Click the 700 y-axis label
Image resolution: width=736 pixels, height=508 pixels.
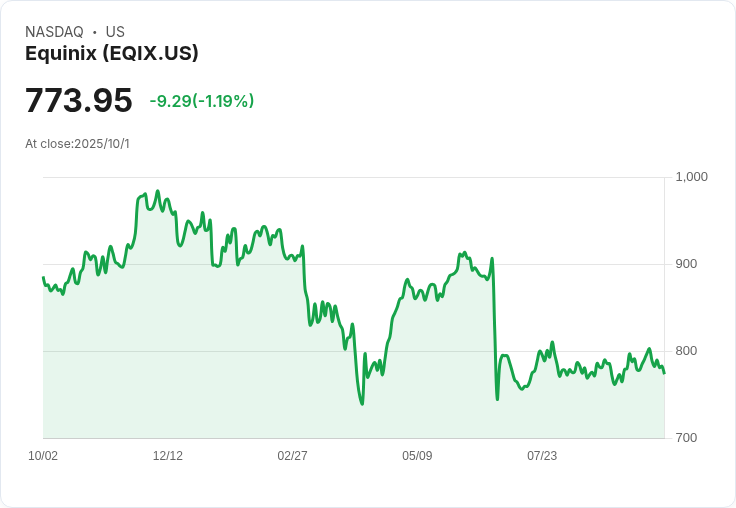point(686,438)
